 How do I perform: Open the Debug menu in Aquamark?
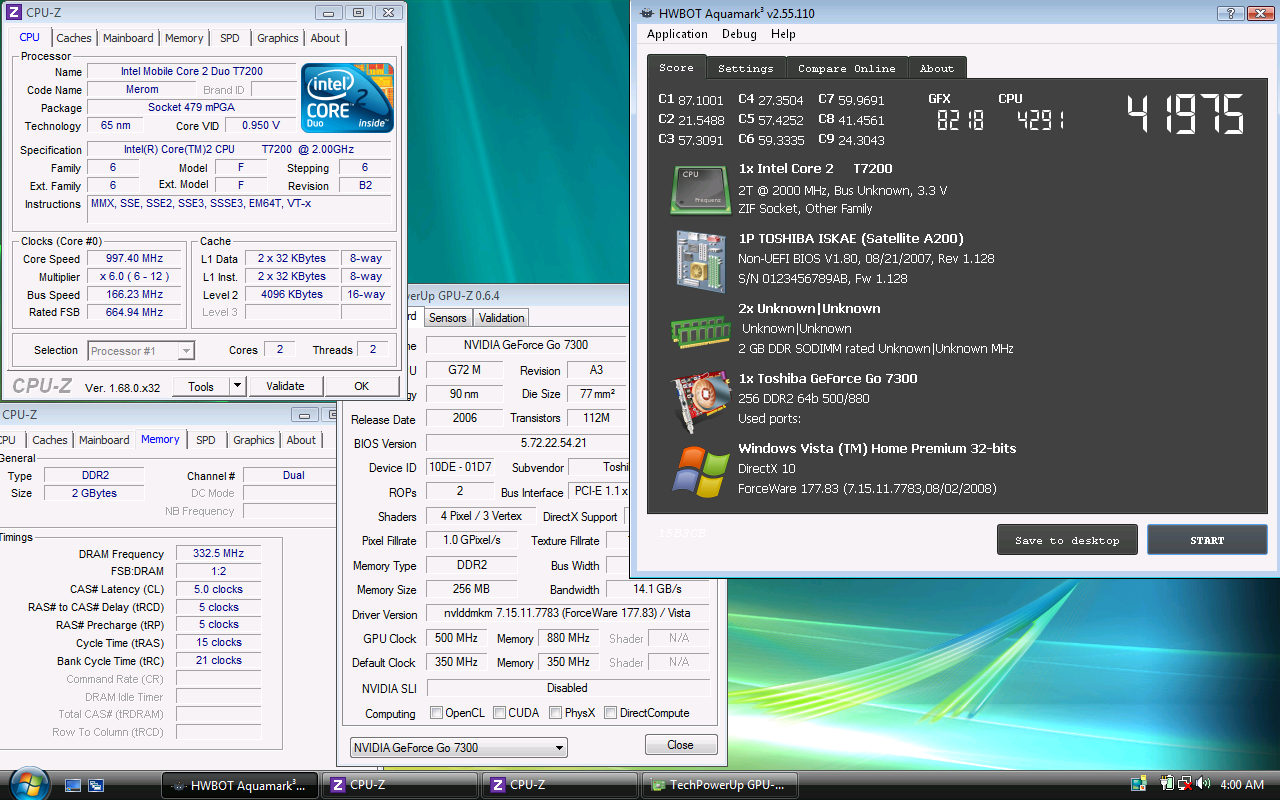[739, 34]
